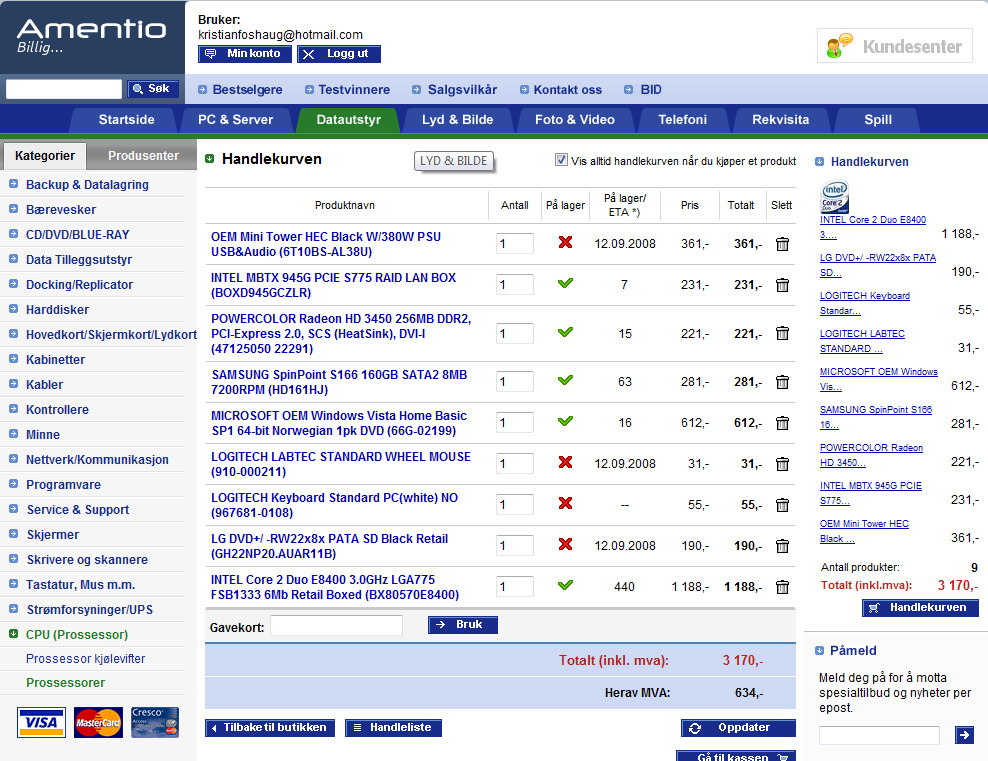Click the VISA card logo
This screenshot has height=761, width=988.
(41, 723)
